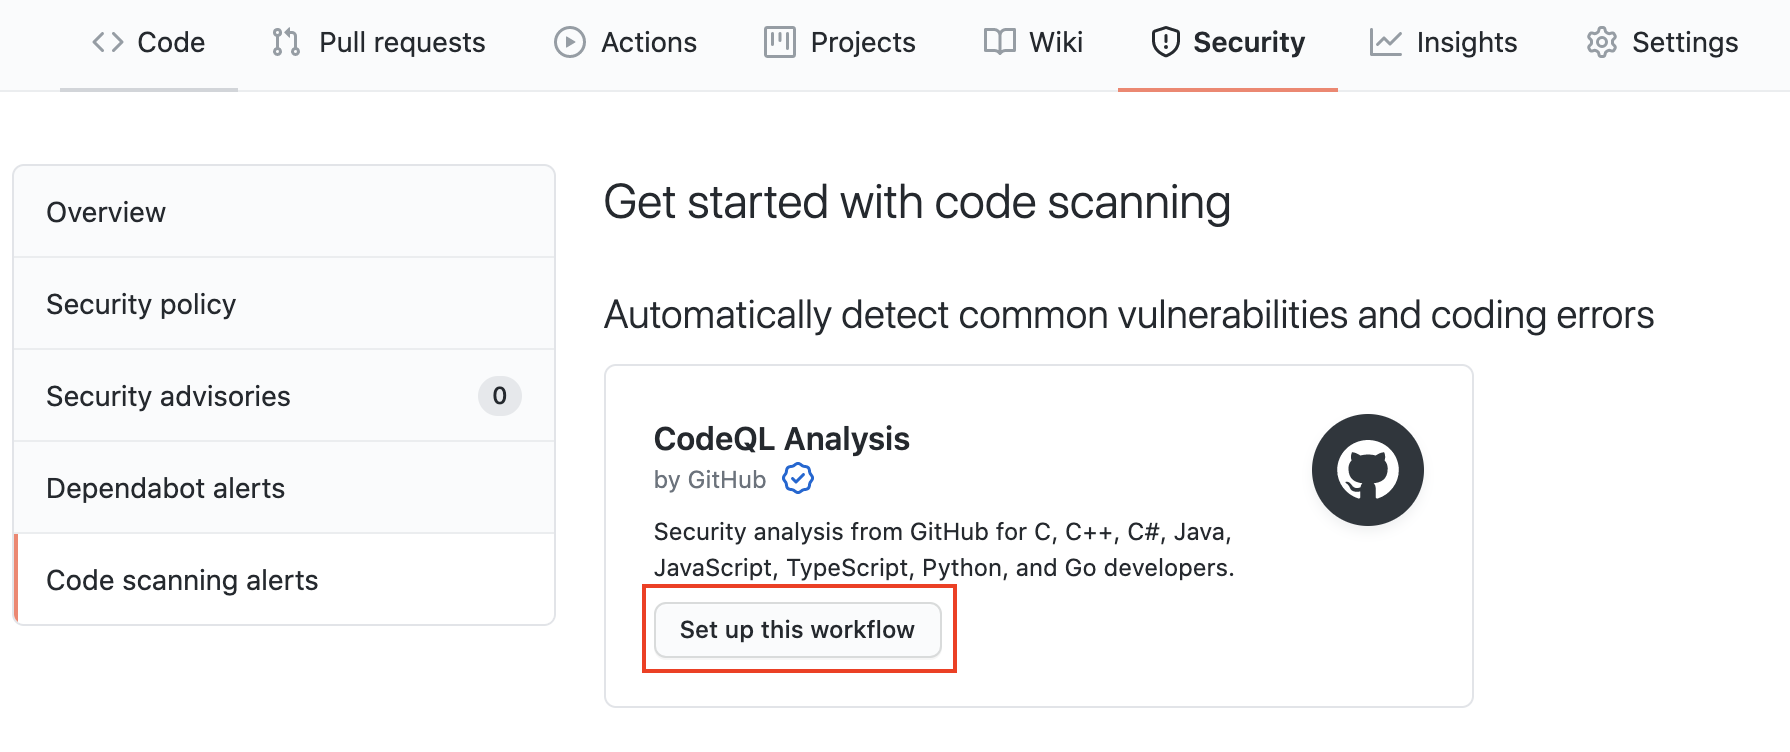Click the Settings gear icon
Image resolution: width=1790 pixels, height=752 pixels.
click(1602, 42)
